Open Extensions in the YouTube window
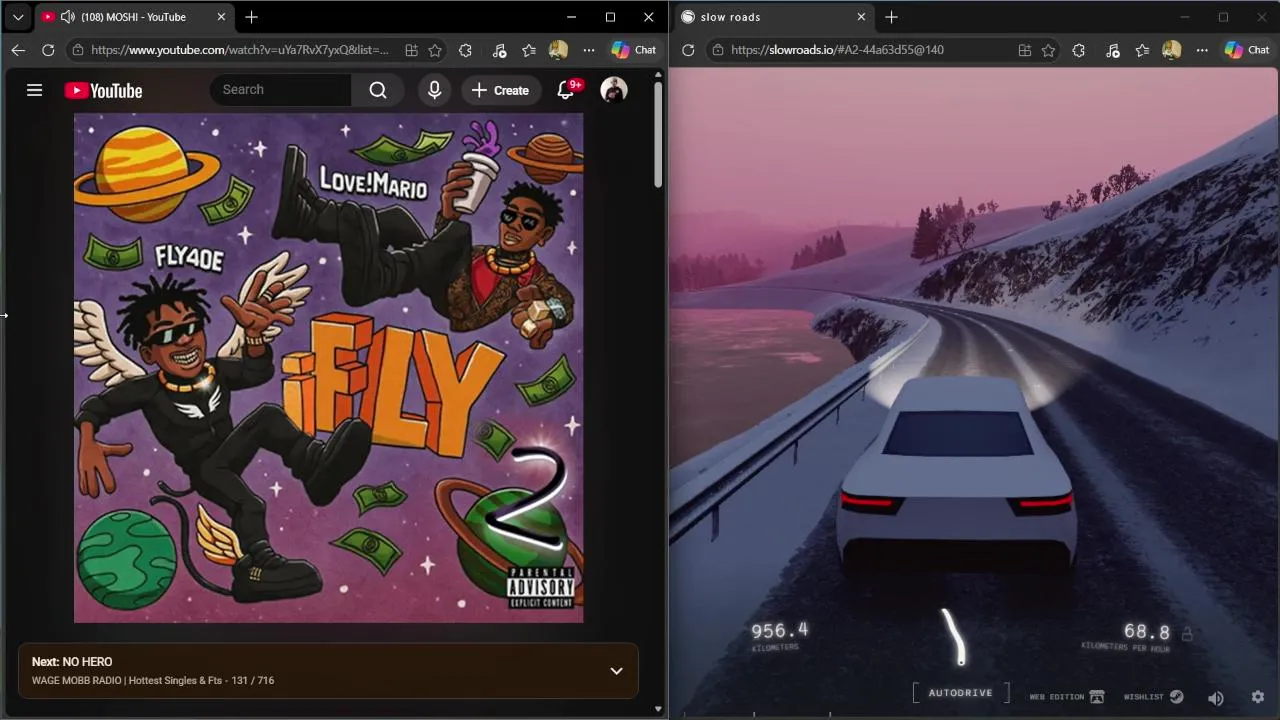The image size is (1280, 720). click(465, 50)
